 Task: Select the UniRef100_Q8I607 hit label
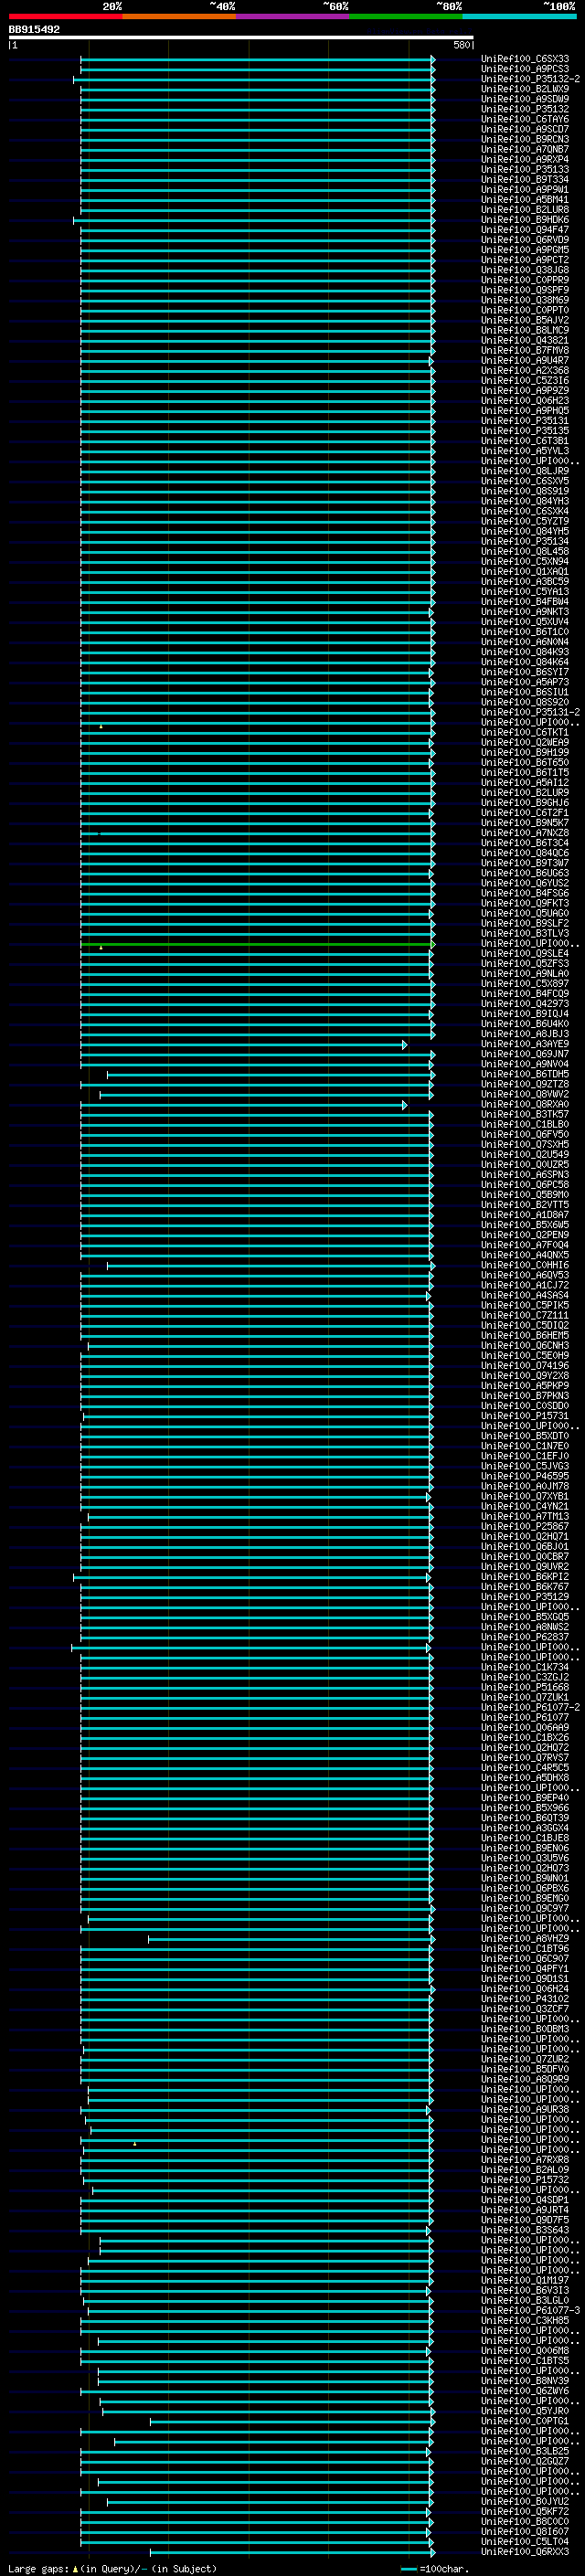(525, 2531)
